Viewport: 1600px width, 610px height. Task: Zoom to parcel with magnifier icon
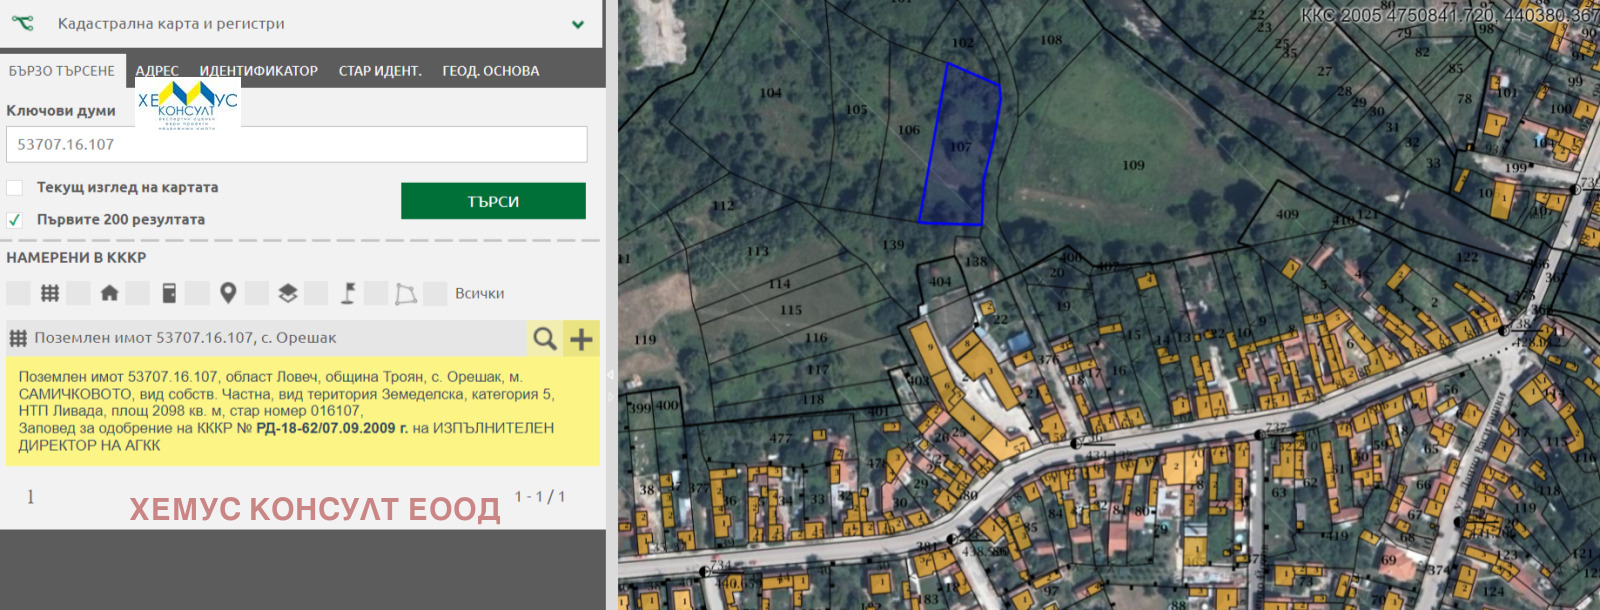click(x=544, y=339)
